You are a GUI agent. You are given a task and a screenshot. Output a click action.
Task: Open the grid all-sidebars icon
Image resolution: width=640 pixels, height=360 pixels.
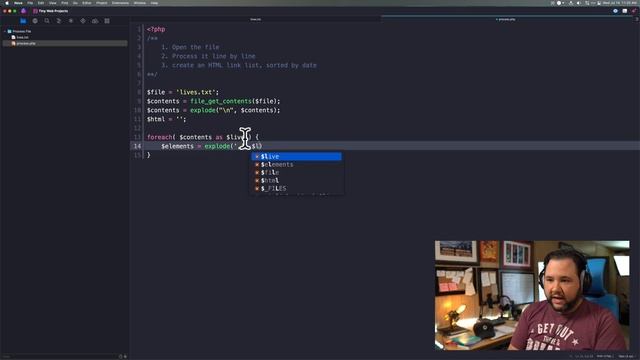coord(107,21)
